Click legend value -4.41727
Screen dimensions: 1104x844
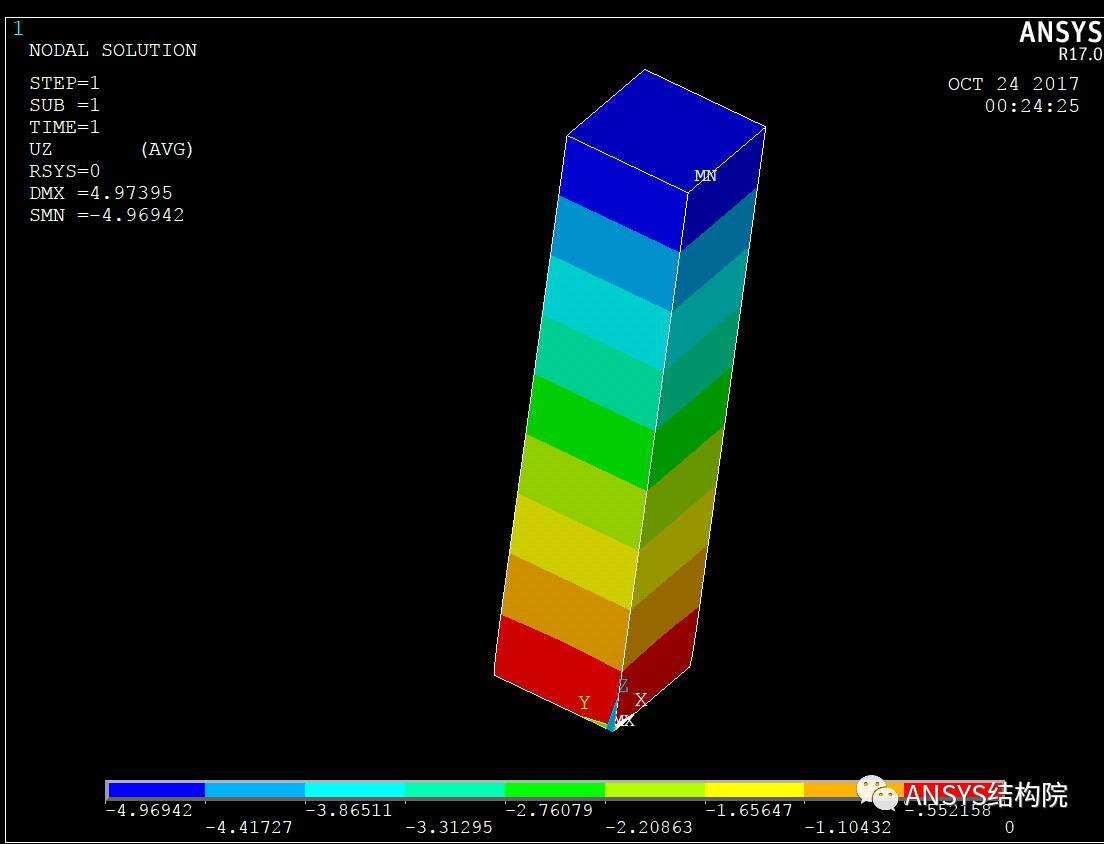[249, 827]
